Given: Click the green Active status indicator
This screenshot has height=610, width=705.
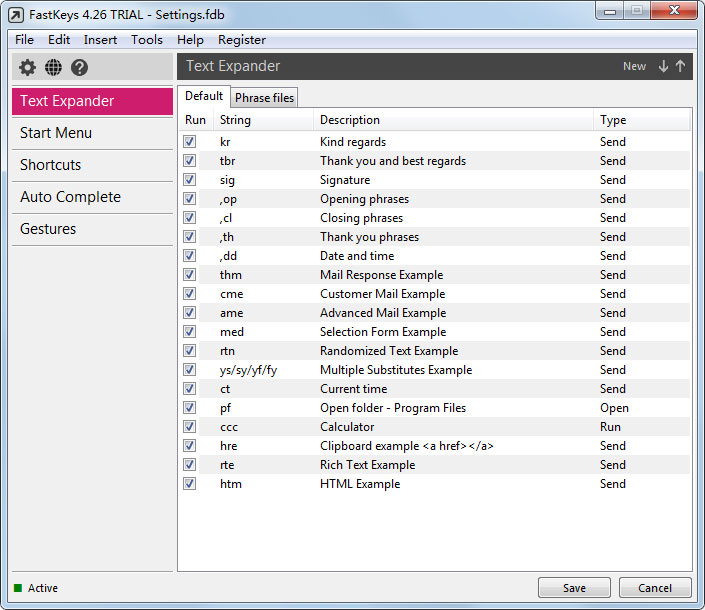Looking at the screenshot, I should click(18, 588).
